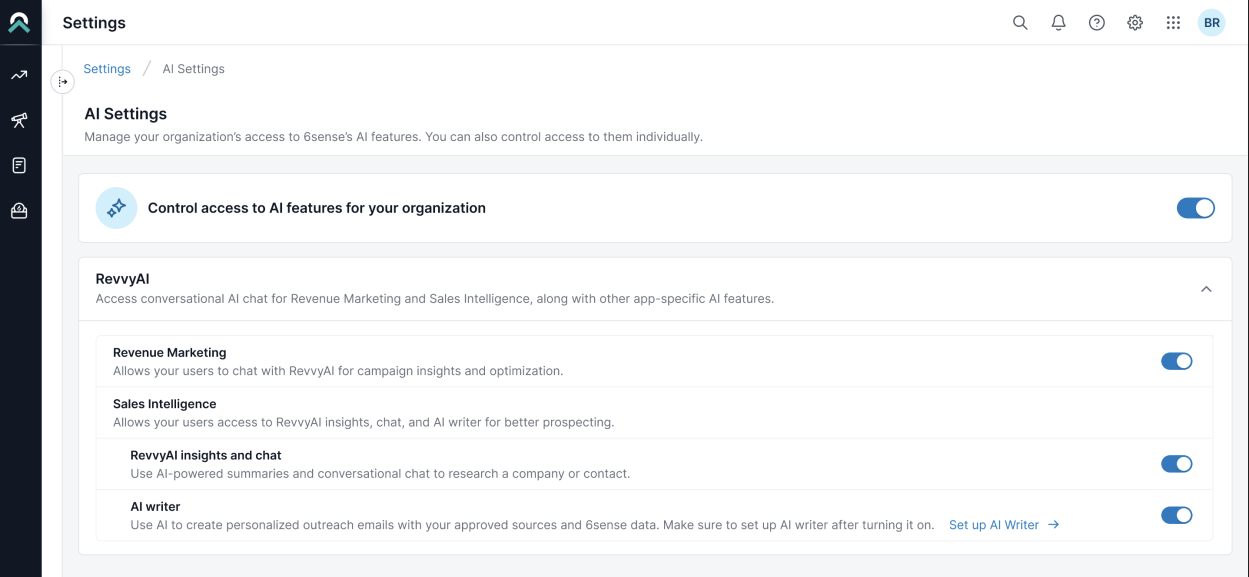Image resolution: width=1249 pixels, height=577 pixels.
Task: Expand the sidebar with the arrow toggle
Action: point(63,82)
